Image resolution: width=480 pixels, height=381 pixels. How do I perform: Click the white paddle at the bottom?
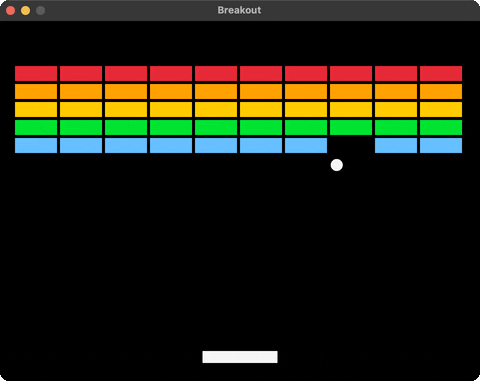240,357
